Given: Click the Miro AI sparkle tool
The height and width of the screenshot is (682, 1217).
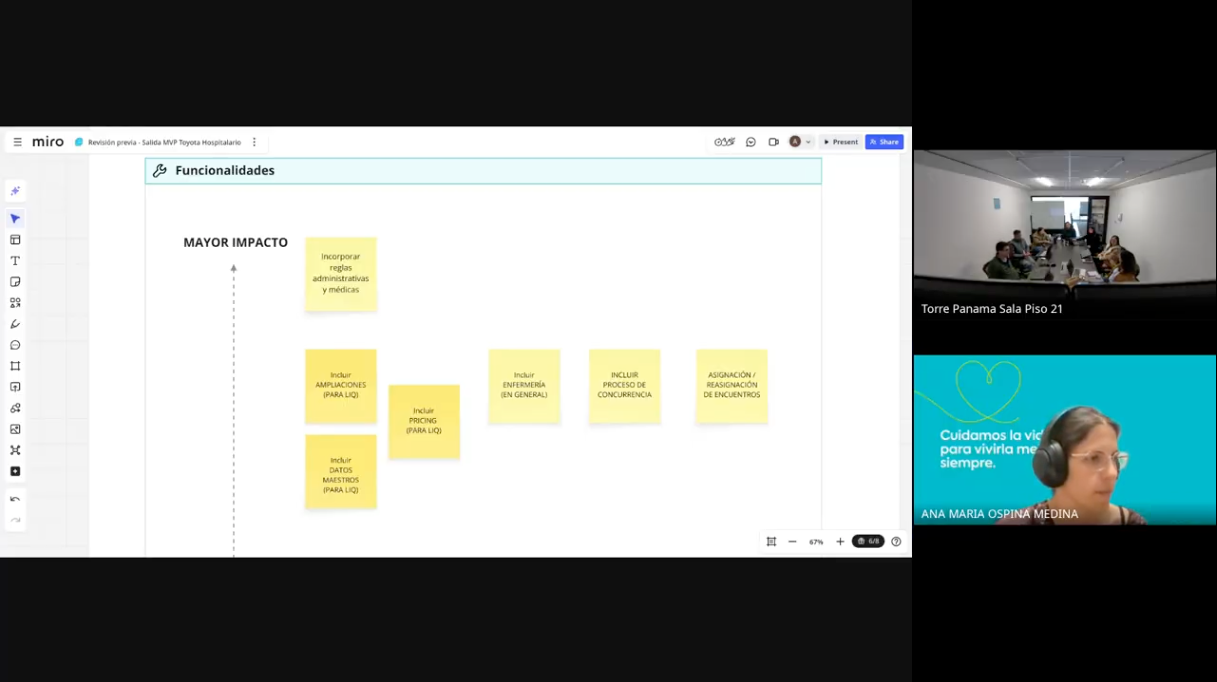Looking at the screenshot, I should click(15, 191).
